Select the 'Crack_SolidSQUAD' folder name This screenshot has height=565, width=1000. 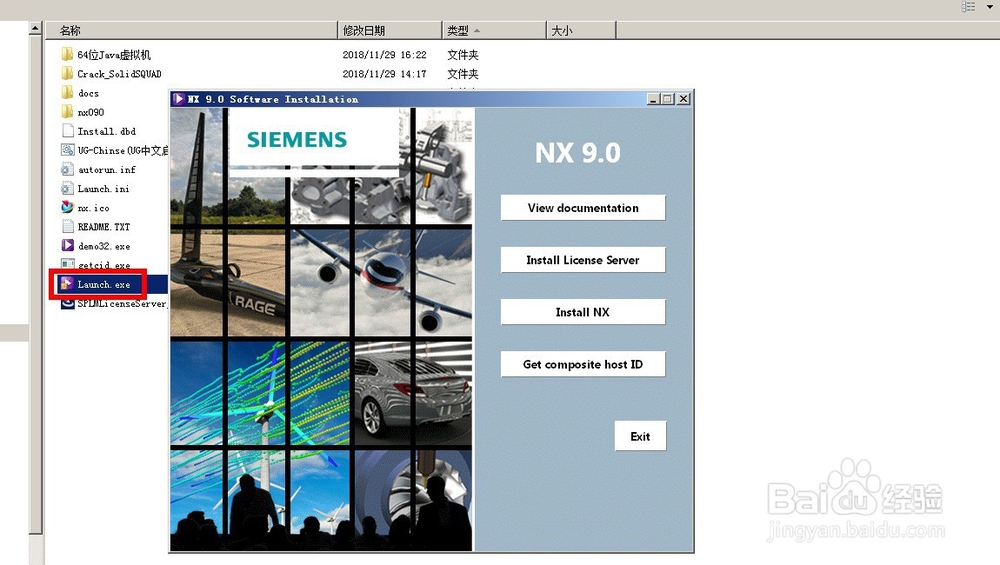tap(119, 74)
